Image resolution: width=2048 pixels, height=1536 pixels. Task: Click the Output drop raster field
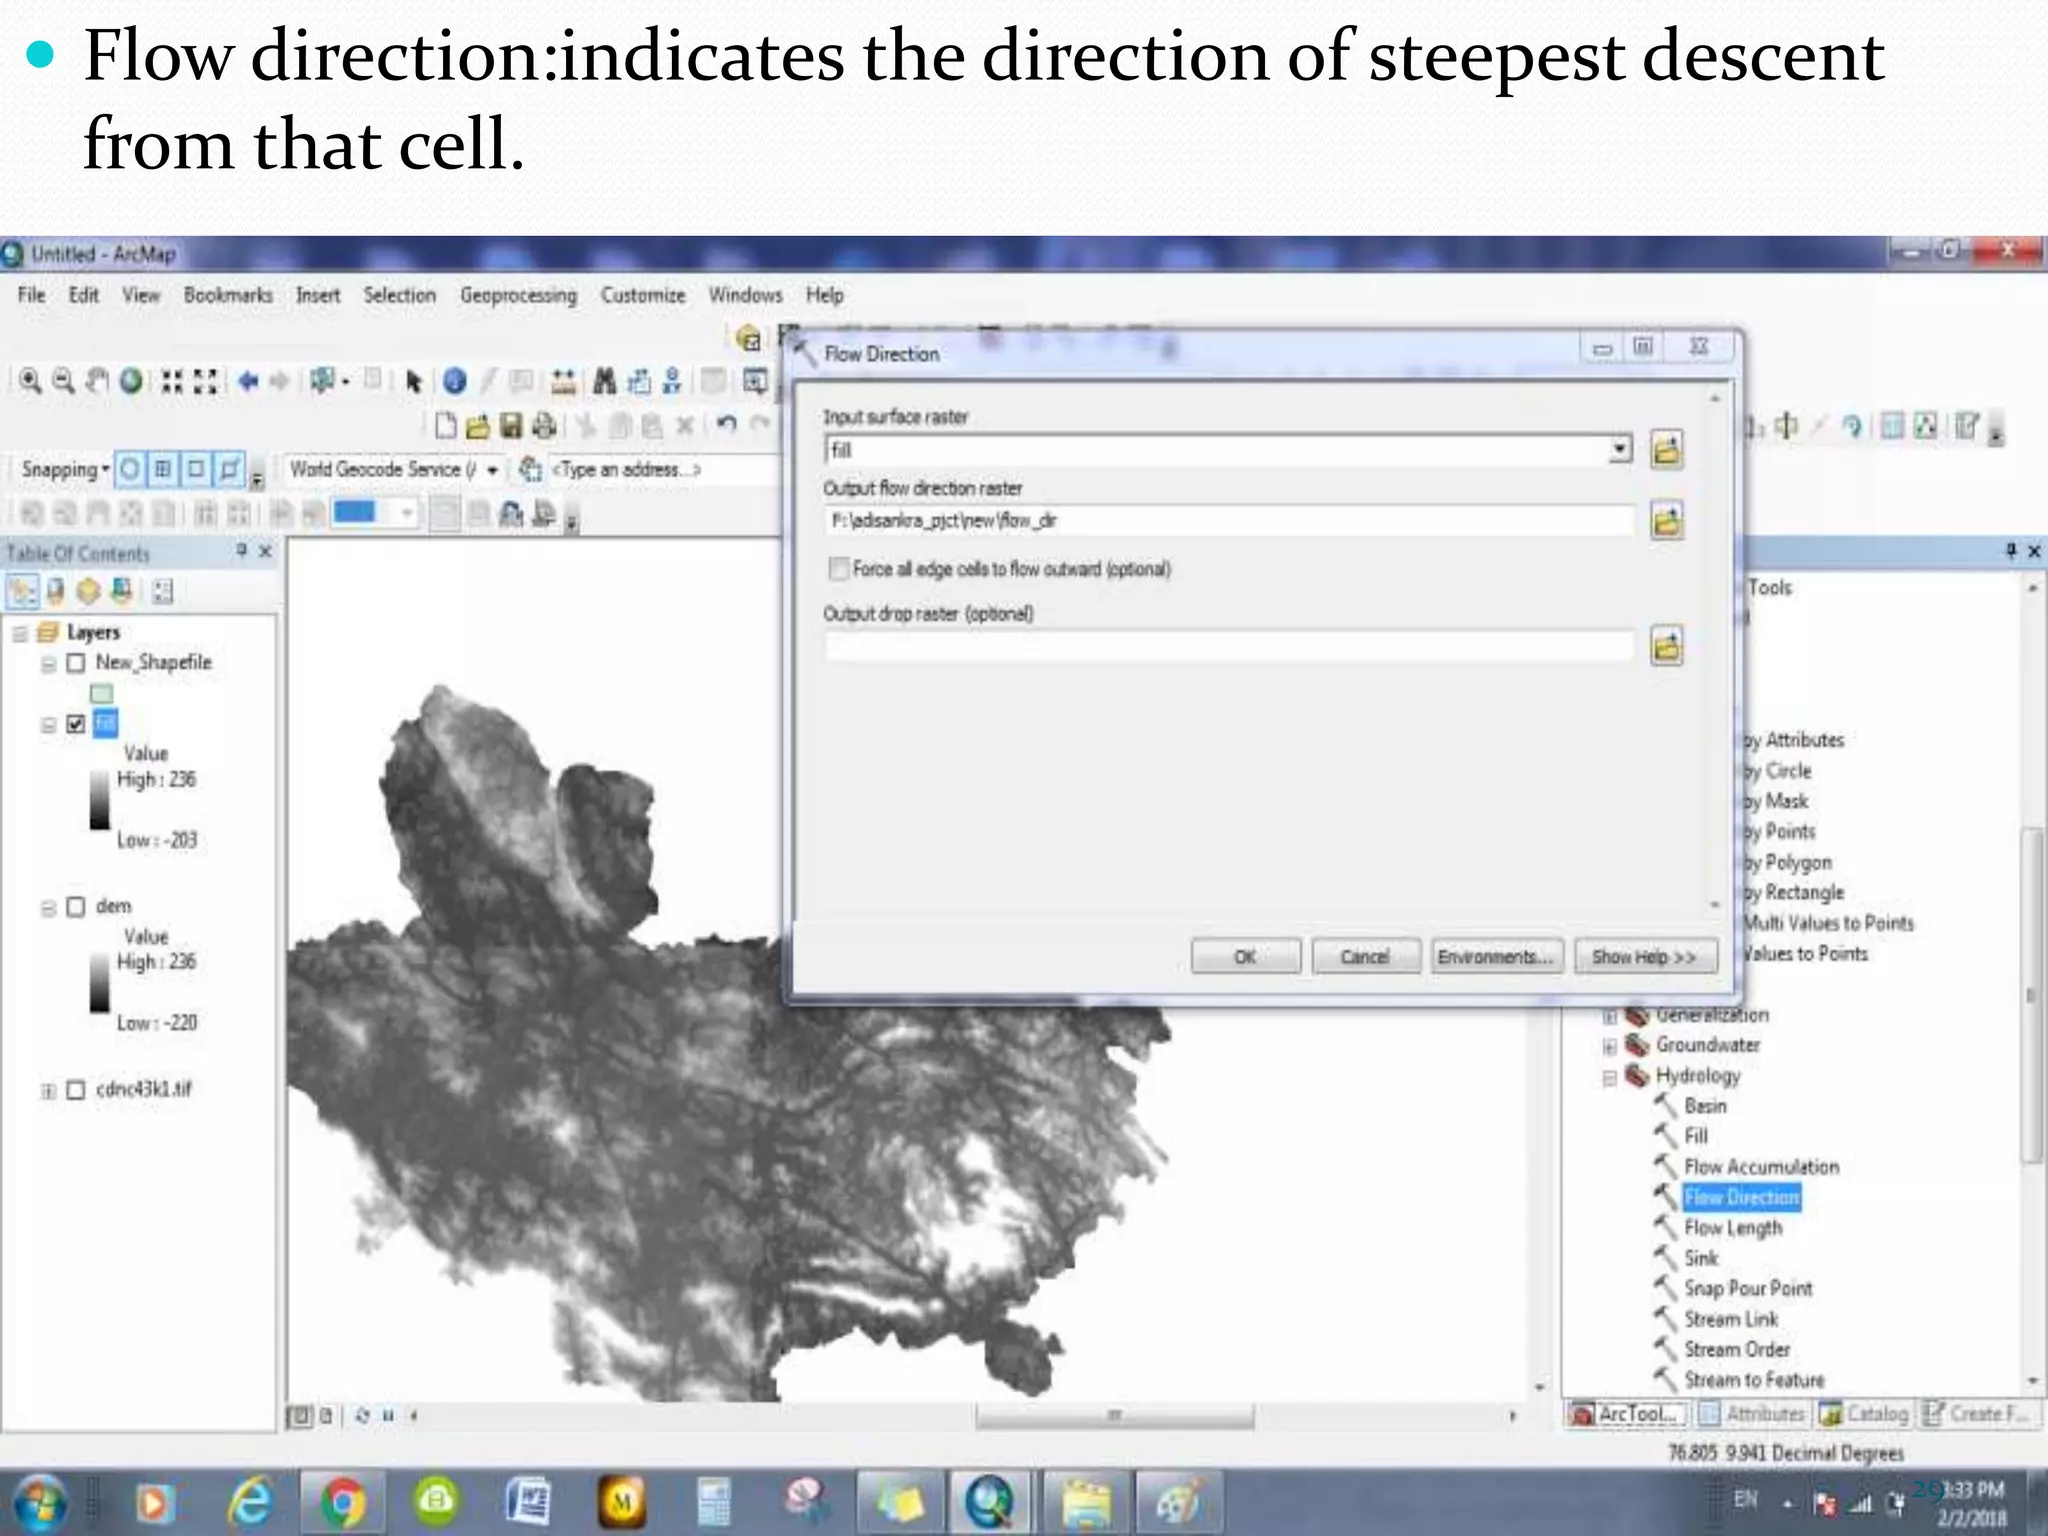(1229, 647)
